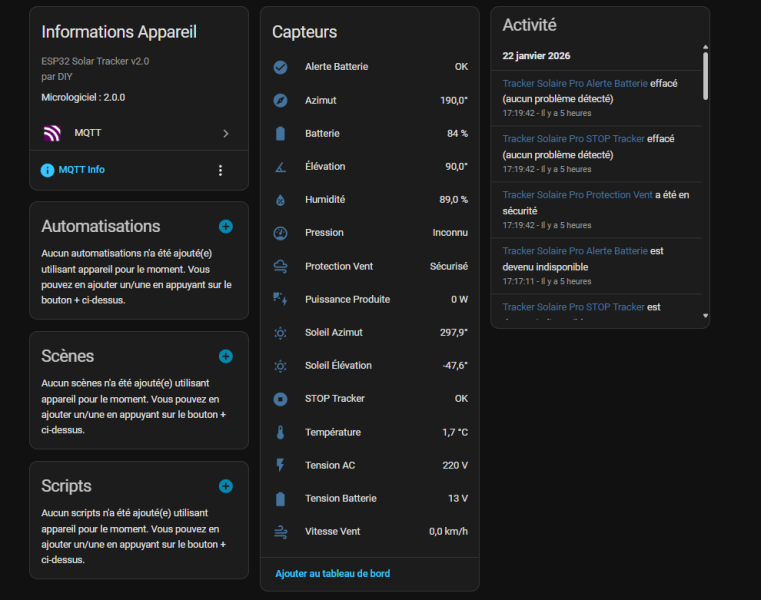Select the STOP Tracker OK value

pos(461,399)
